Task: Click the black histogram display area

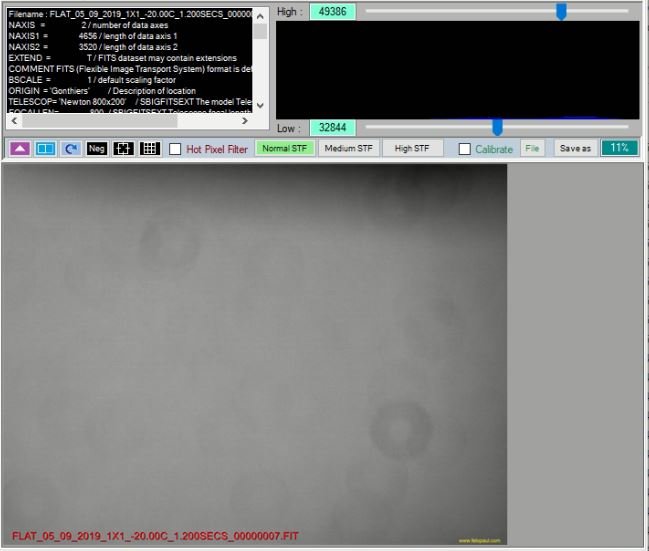Action: pyautogui.click(x=457, y=70)
